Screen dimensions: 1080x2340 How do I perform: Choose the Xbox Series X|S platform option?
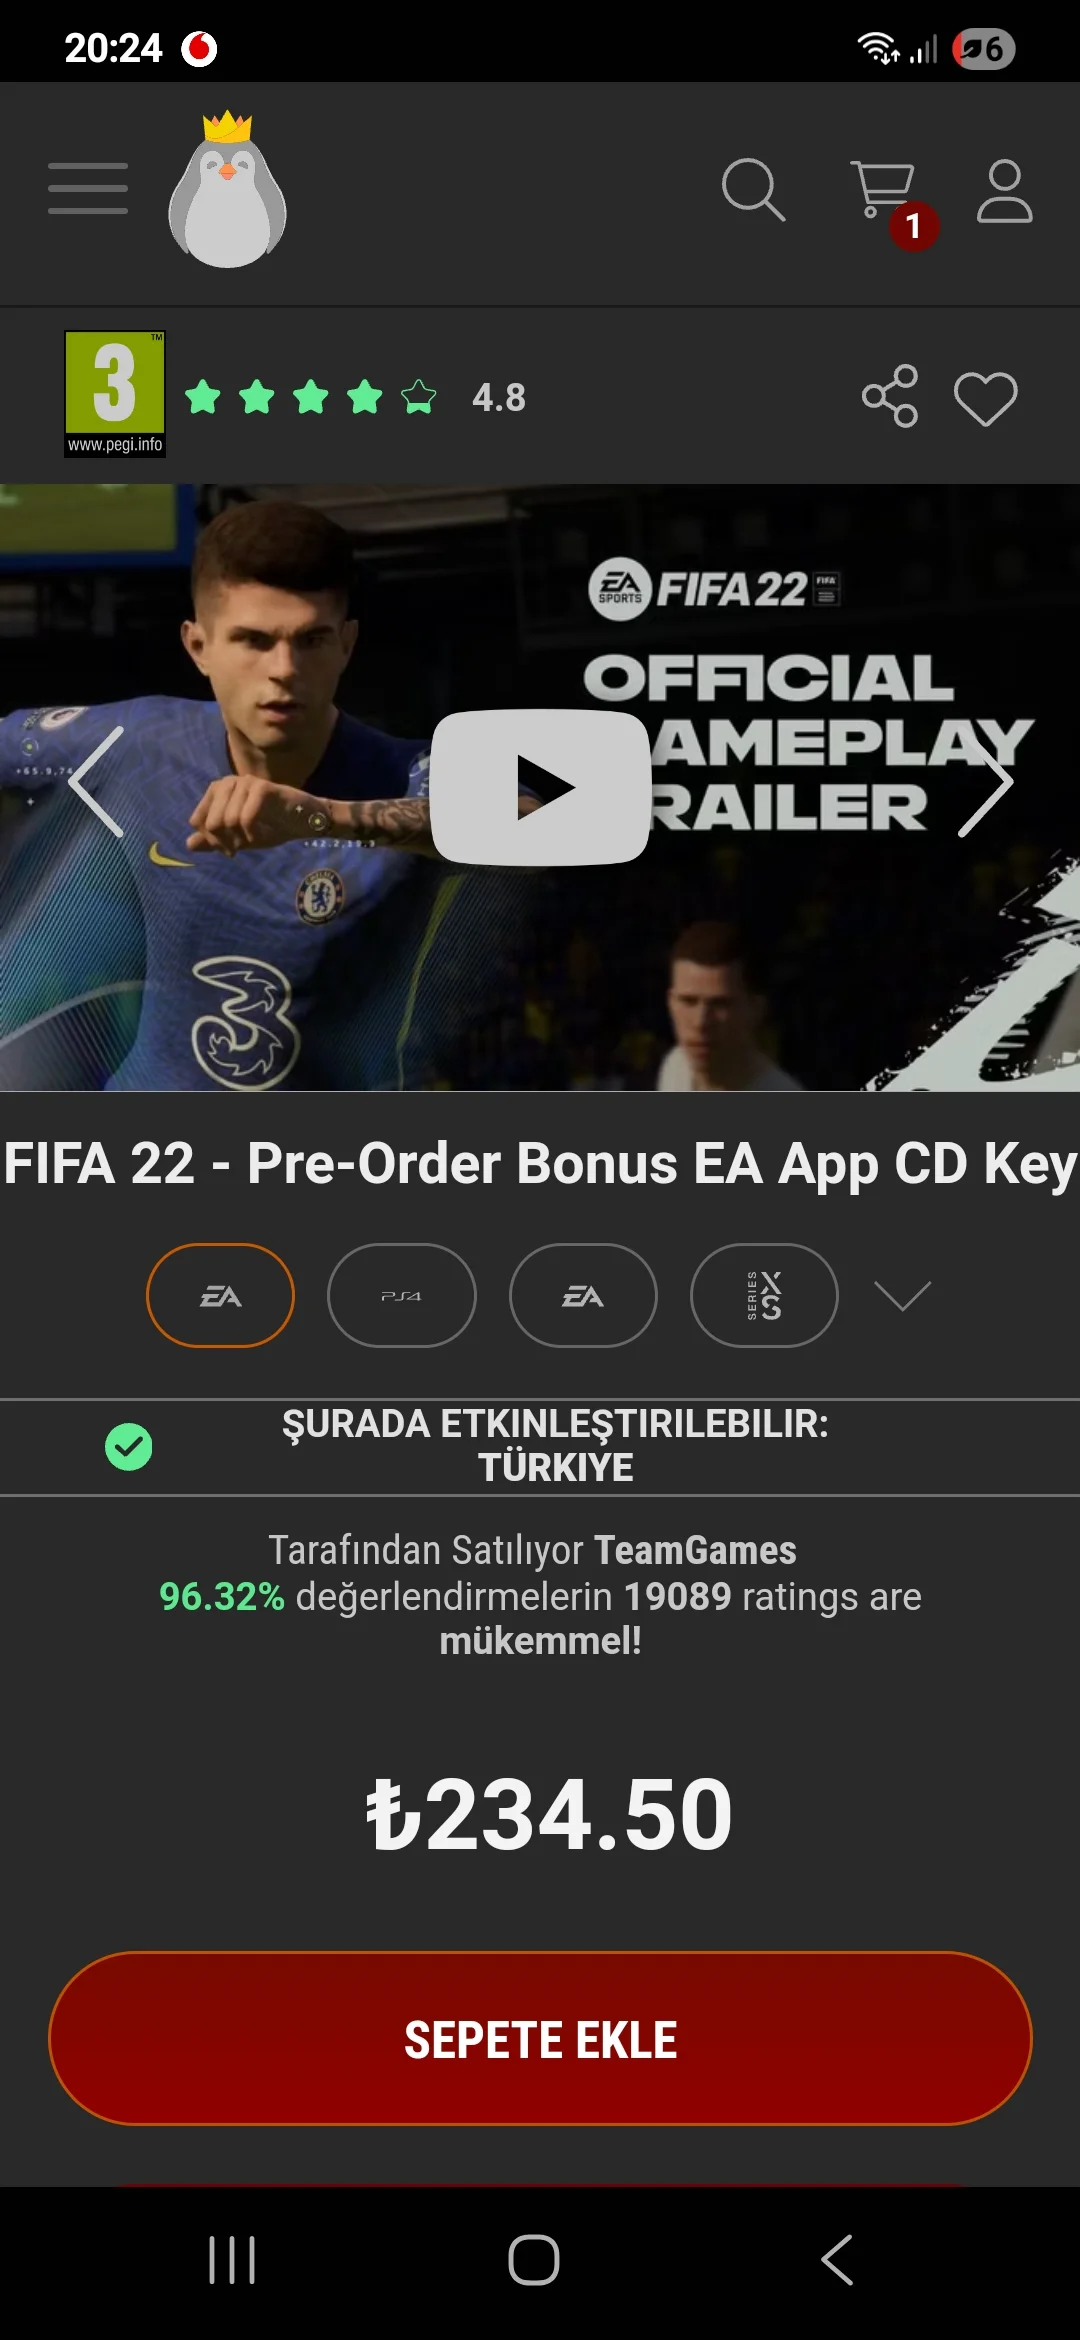point(764,1296)
